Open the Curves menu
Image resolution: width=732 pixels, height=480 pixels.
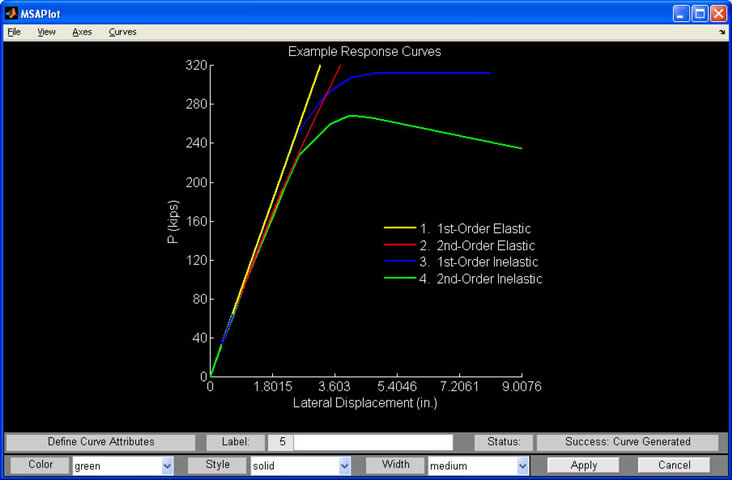tap(123, 32)
